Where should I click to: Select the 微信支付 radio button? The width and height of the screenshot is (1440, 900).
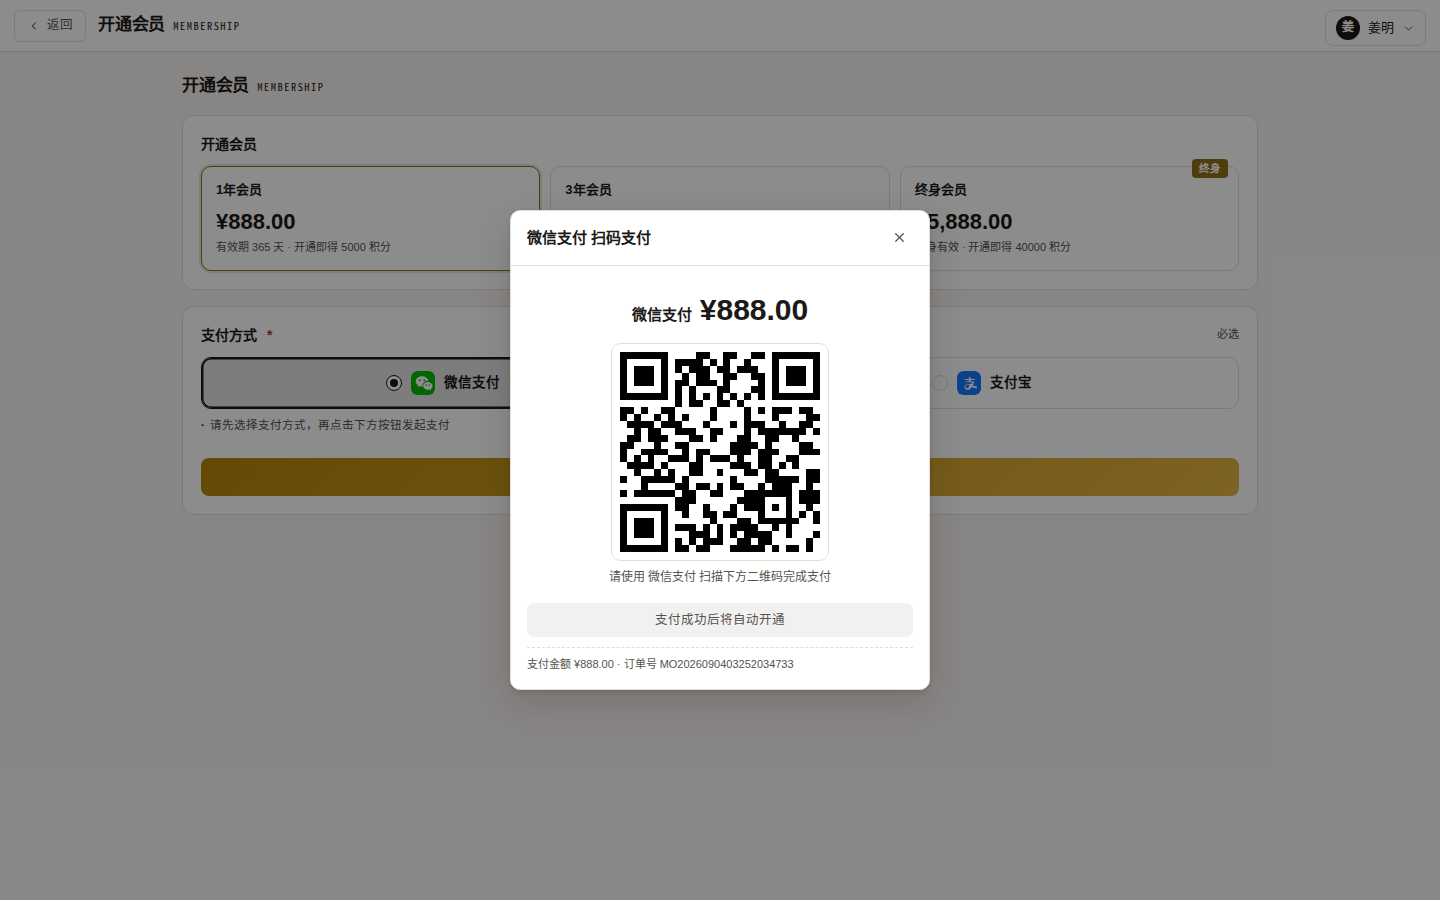[x=394, y=383]
